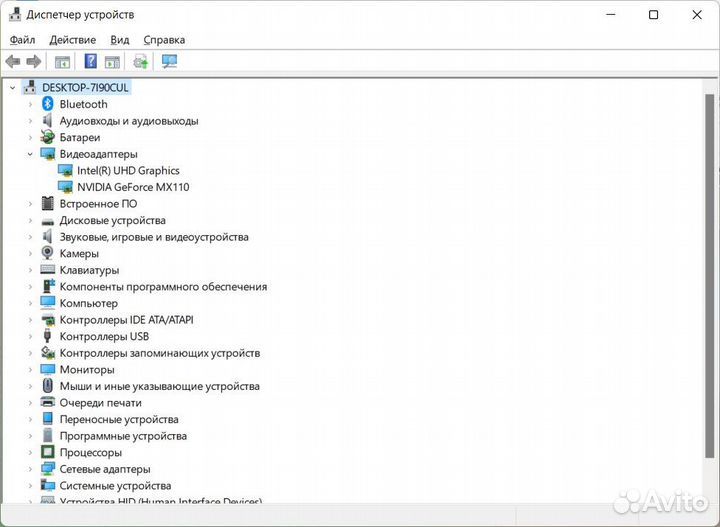Select the Переносные устройства label
Image resolution: width=720 pixels, height=527 pixels.
(x=119, y=419)
